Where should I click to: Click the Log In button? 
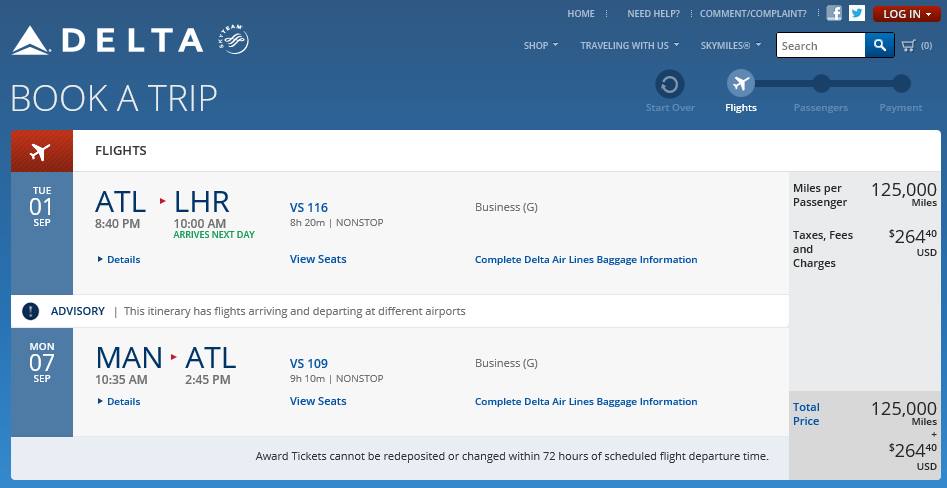(906, 14)
